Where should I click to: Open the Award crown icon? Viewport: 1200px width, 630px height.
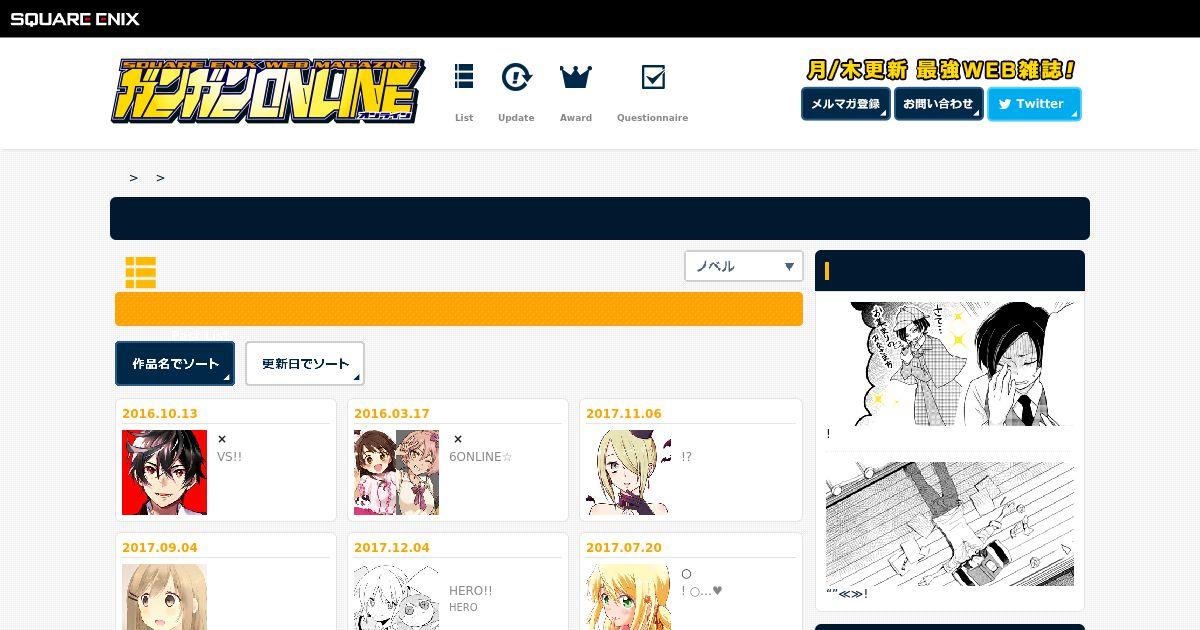(x=576, y=77)
